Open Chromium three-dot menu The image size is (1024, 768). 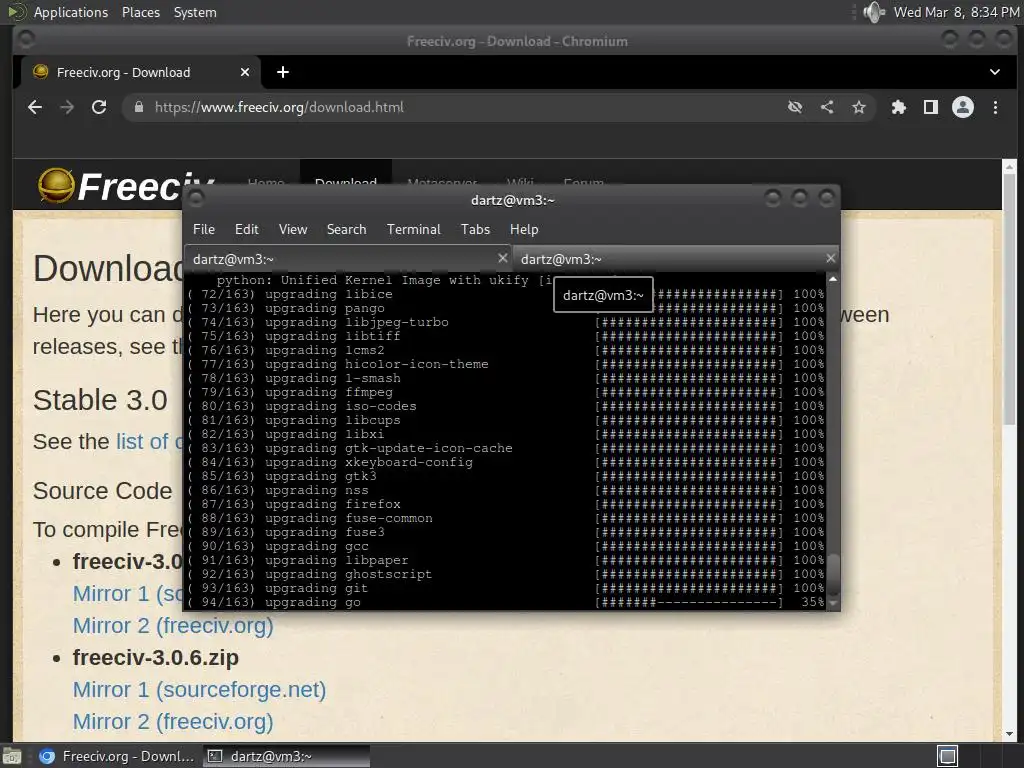pyautogui.click(x=995, y=107)
